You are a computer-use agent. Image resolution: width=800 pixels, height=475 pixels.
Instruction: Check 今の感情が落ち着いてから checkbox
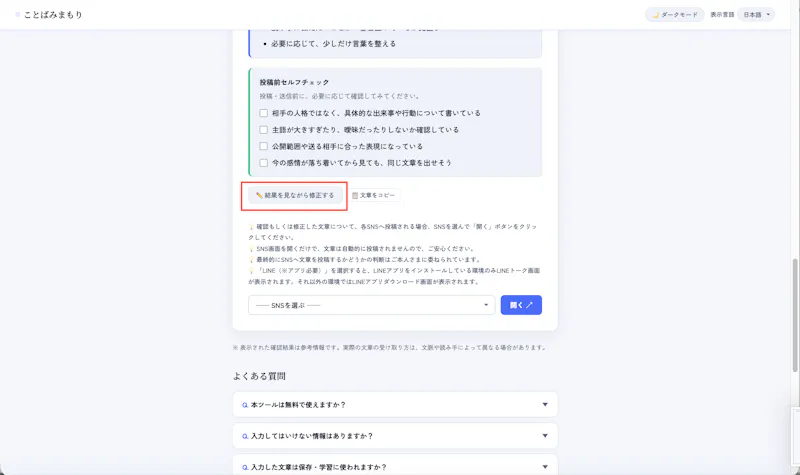263,163
